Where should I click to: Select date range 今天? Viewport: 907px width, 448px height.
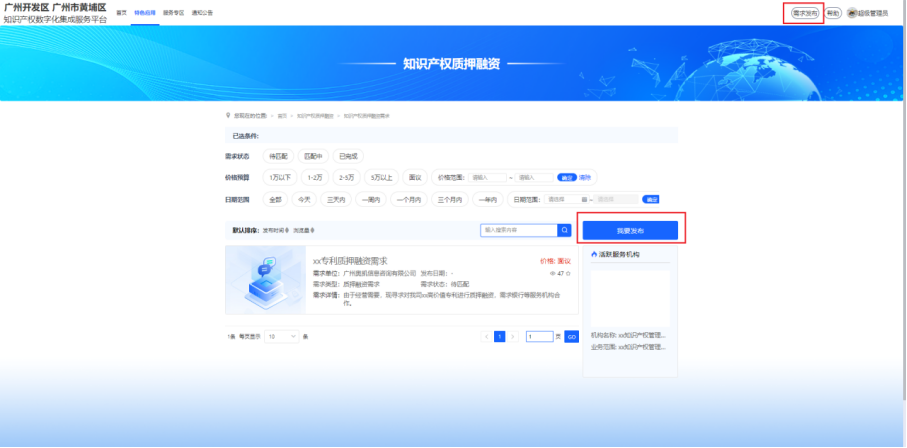click(x=304, y=200)
